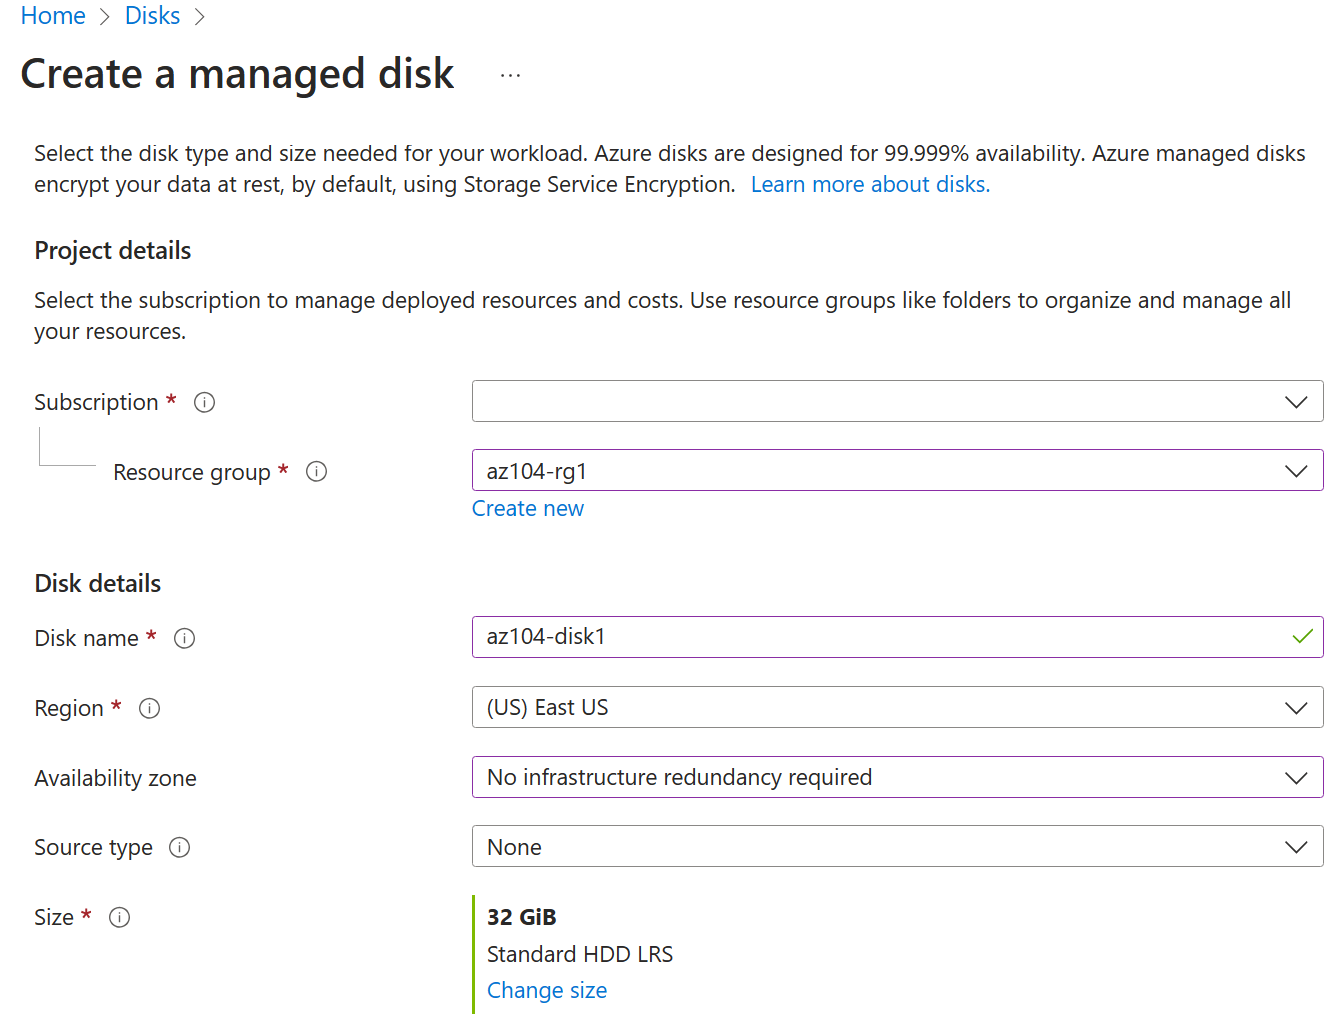The height and width of the screenshot is (1018, 1338).
Task: Click the Resource group info icon
Action: click(316, 472)
